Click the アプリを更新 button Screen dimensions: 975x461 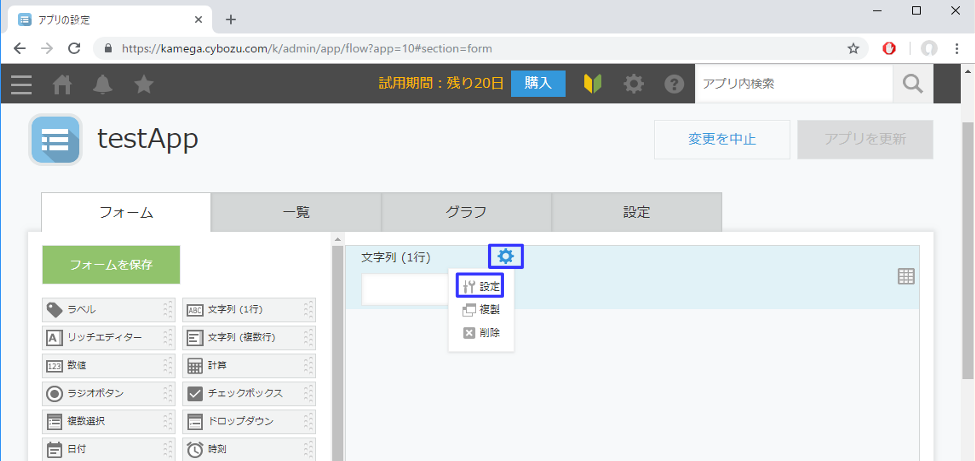[865, 139]
